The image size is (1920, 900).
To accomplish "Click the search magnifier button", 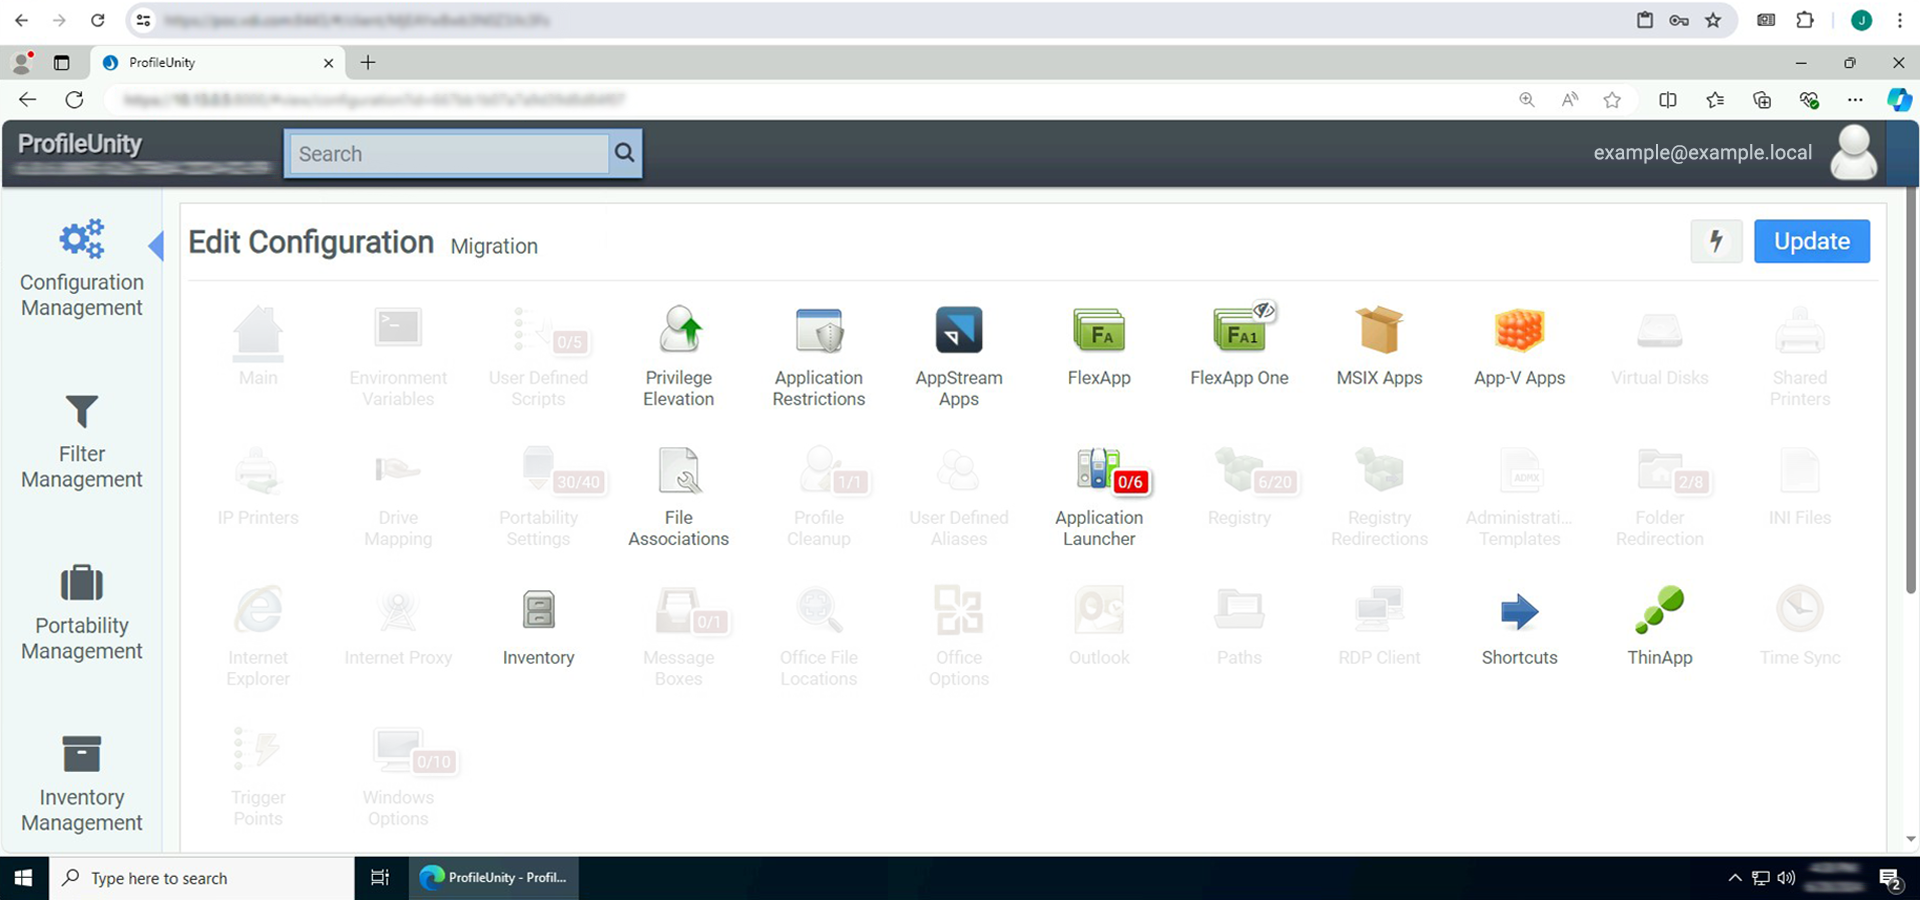I will click(625, 153).
